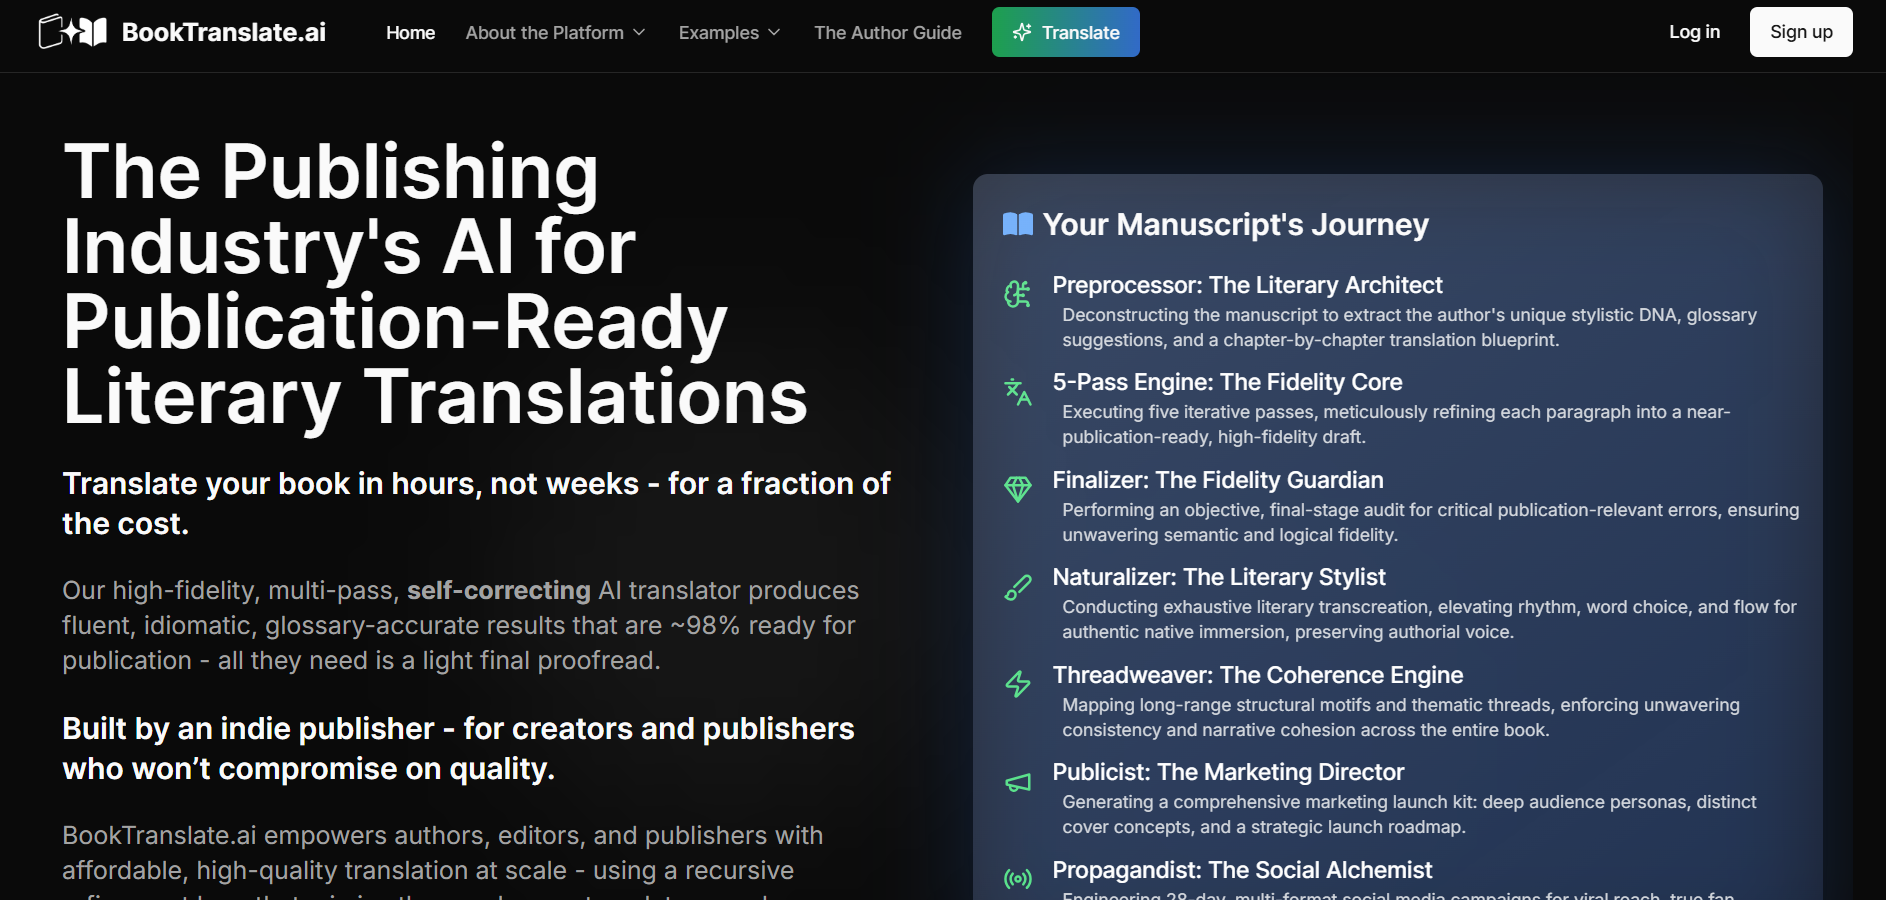Expand the Examples dropdown chevron

tap(774, 33)
